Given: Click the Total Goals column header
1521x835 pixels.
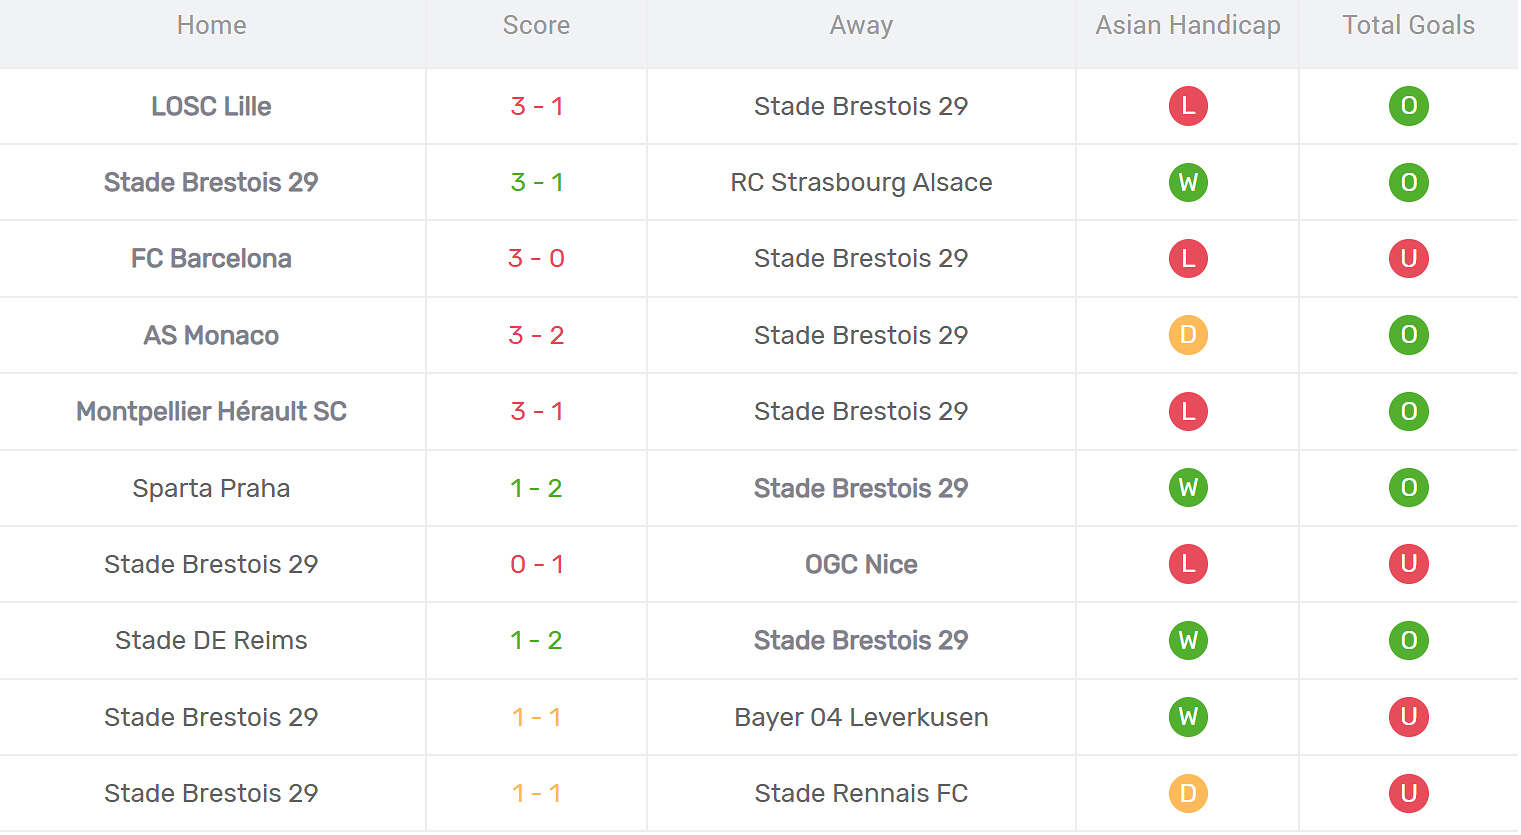Looking at the screenshot, I should point(1408,25).
